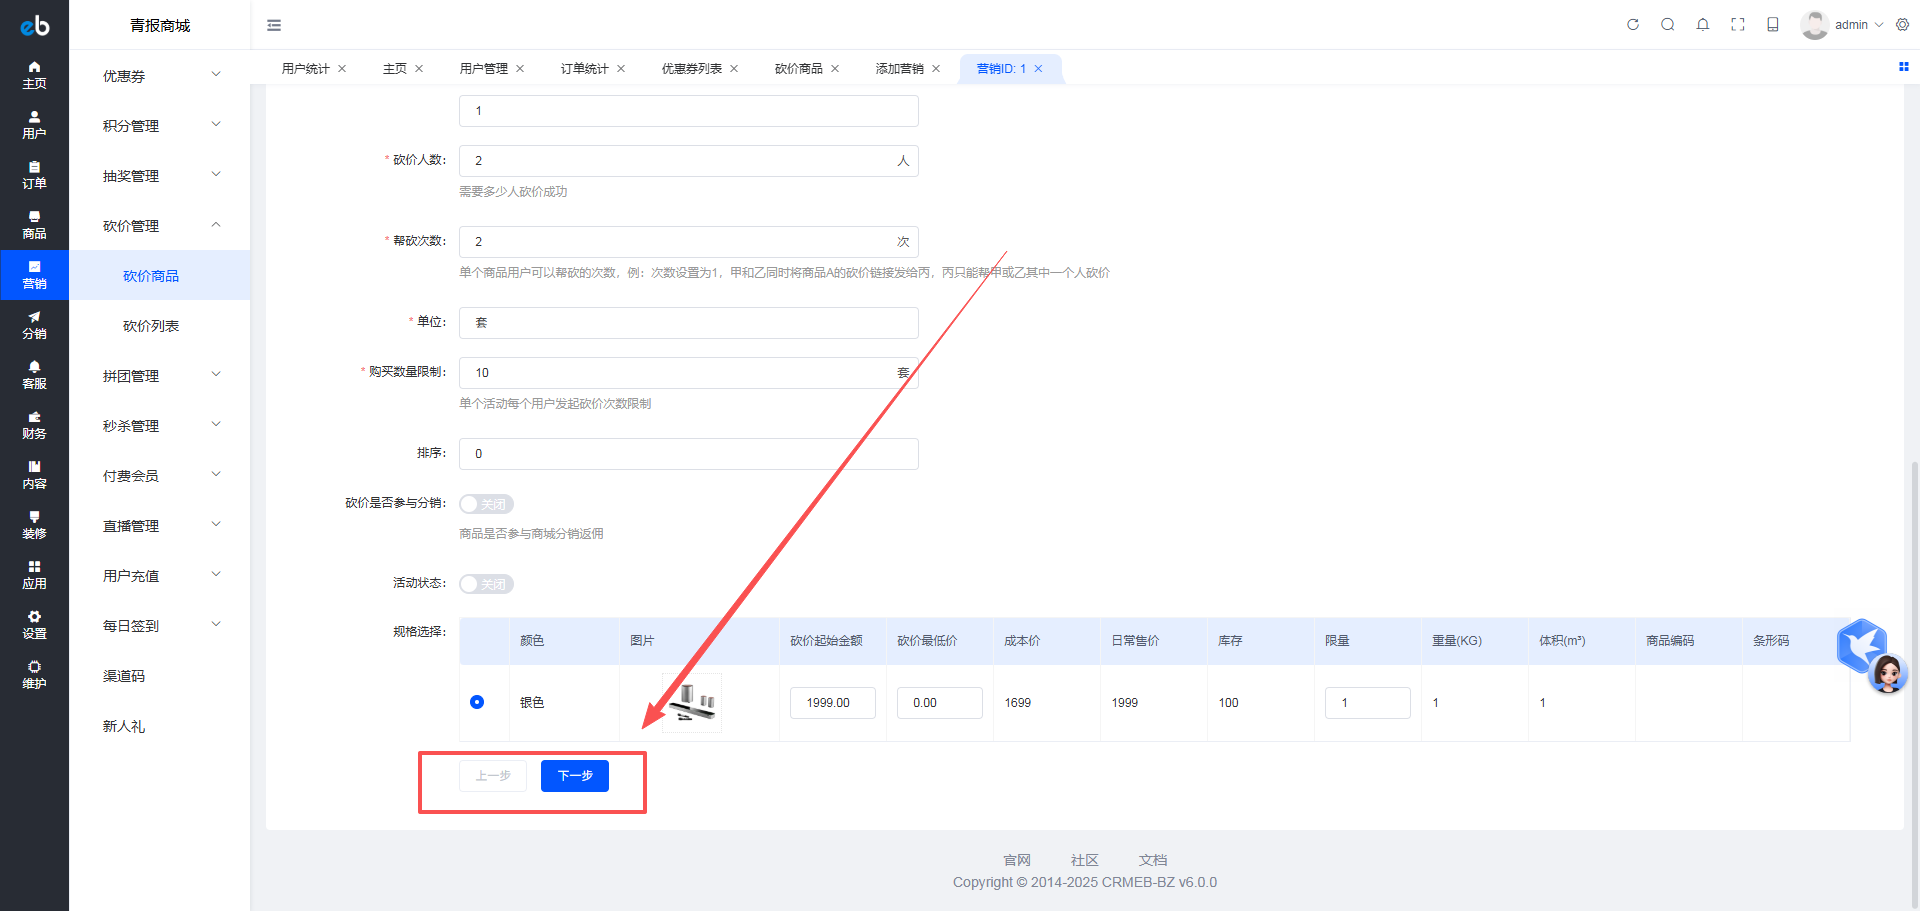
Task: Click the 砍价人数 input field
Action: [x=689, y=161]
